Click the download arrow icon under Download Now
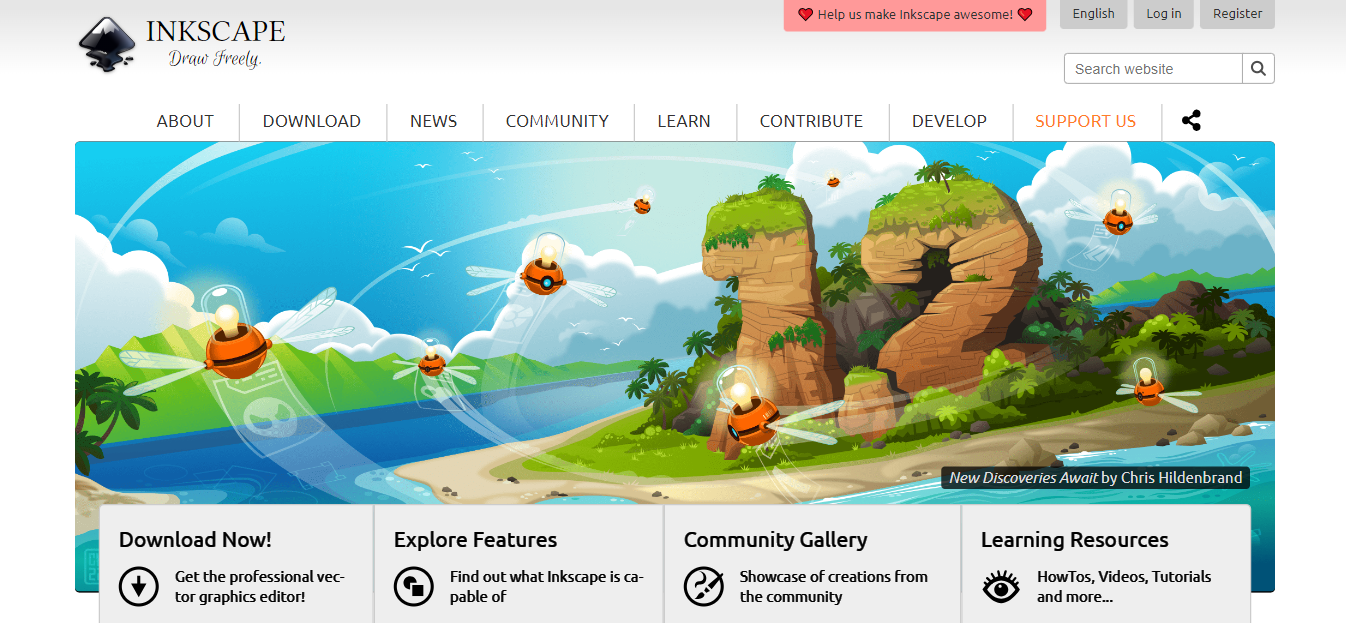Viewport: 1346px width, 623px height. (x=139, y=587)
